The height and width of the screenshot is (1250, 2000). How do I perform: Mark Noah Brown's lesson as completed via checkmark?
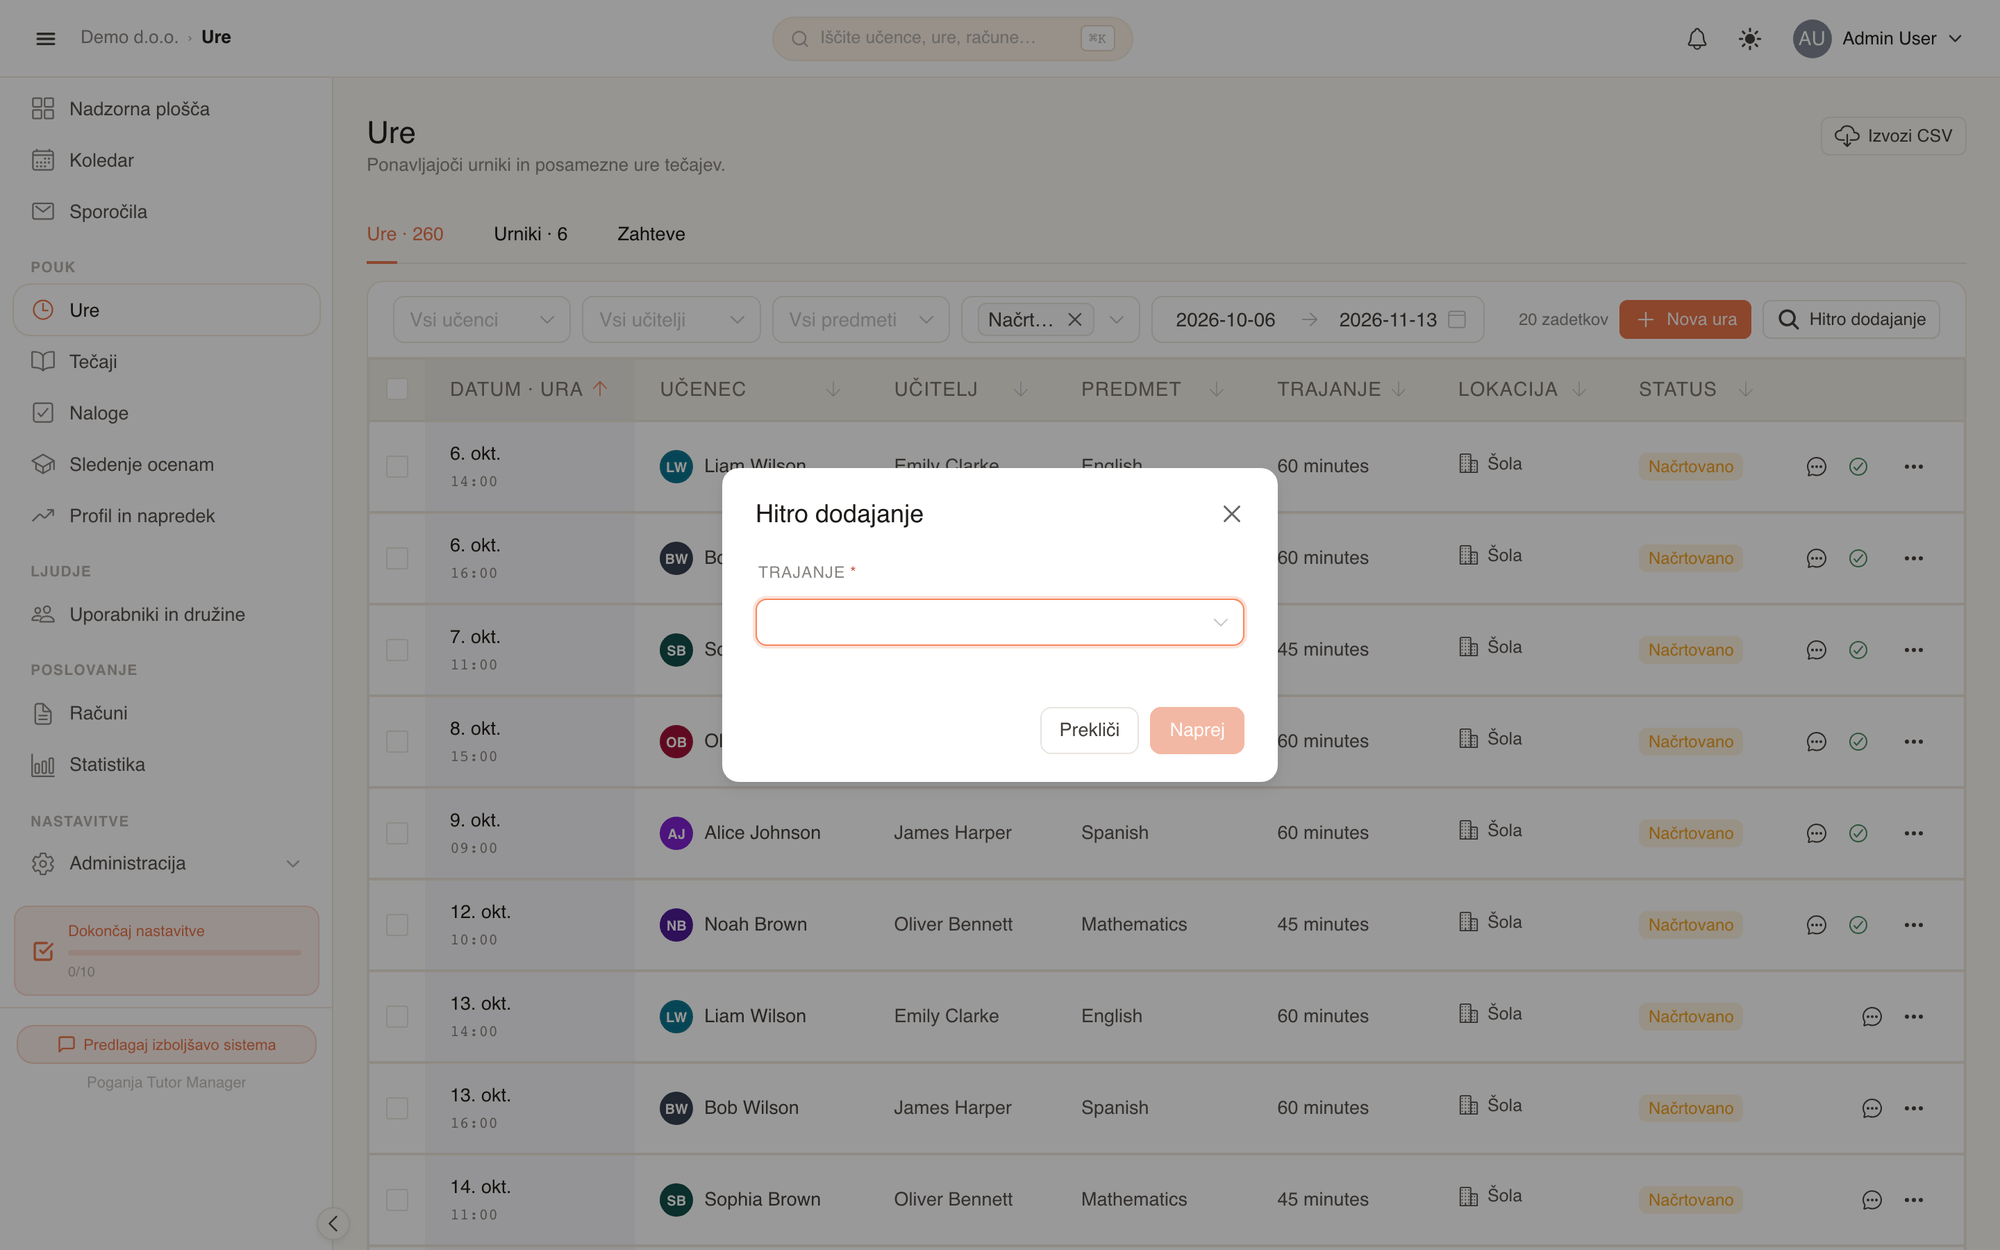1858,925
